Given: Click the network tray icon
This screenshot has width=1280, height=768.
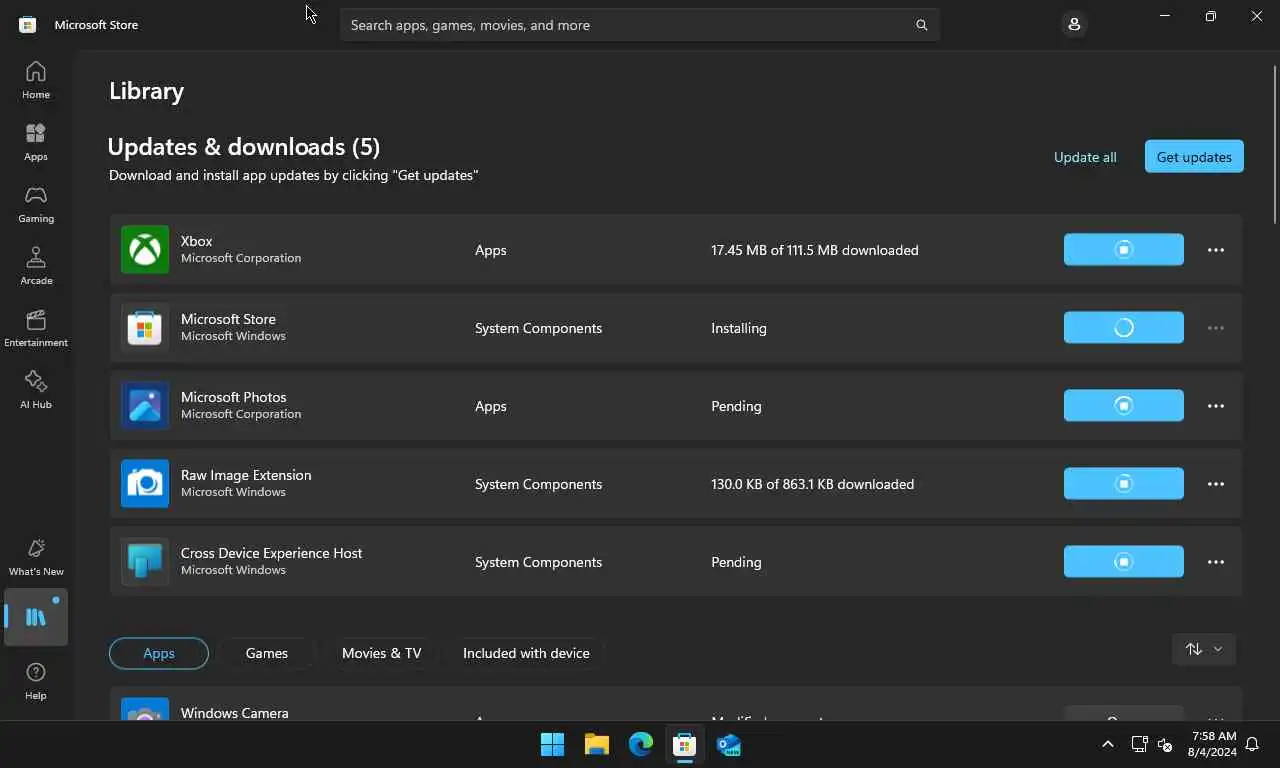Looking at the screenshot, I should (x=1139, y=744).
